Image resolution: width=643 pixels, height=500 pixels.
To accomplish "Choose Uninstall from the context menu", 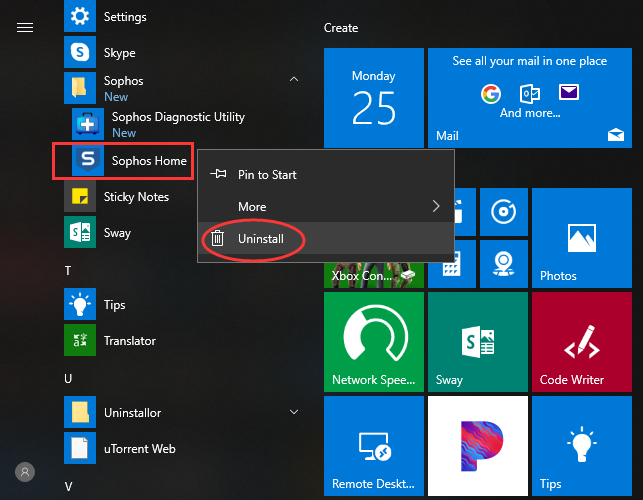I will [326, 238].
